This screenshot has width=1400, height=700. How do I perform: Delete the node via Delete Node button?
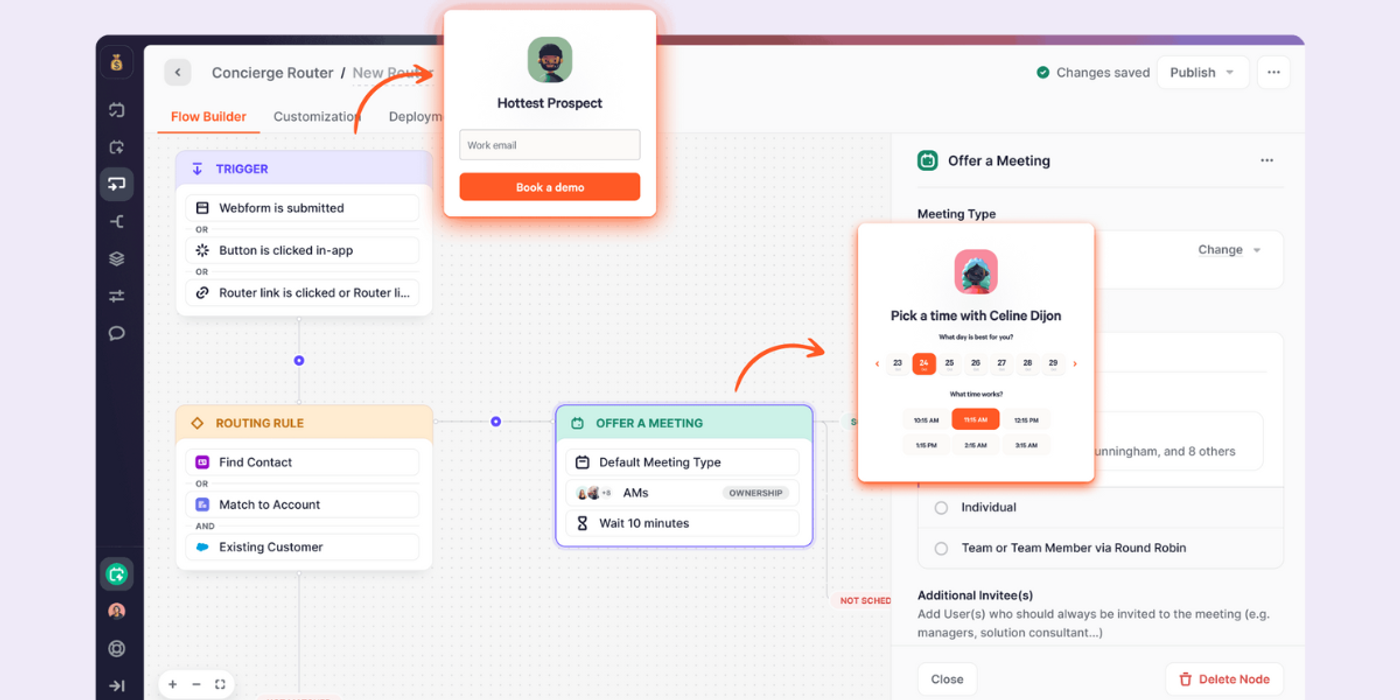click(x=1224, y=678)
